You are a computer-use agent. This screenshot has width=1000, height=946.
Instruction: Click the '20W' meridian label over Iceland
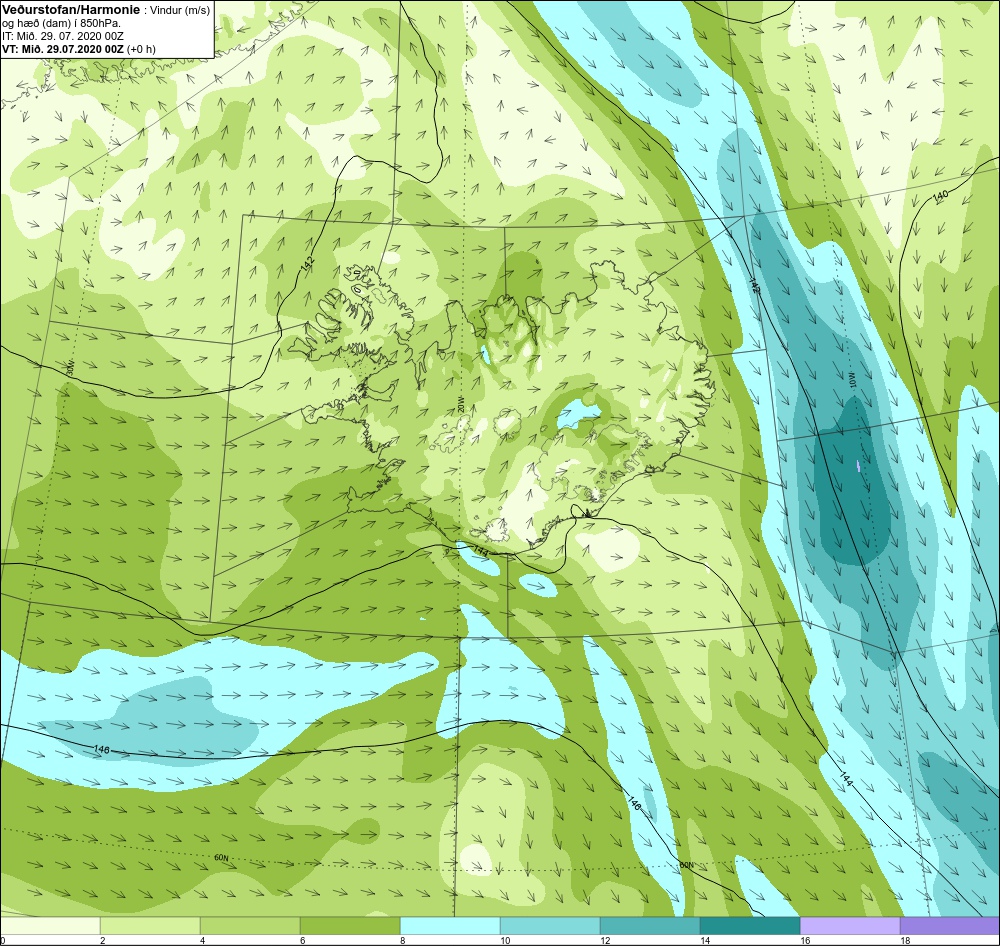pos(460,405)
